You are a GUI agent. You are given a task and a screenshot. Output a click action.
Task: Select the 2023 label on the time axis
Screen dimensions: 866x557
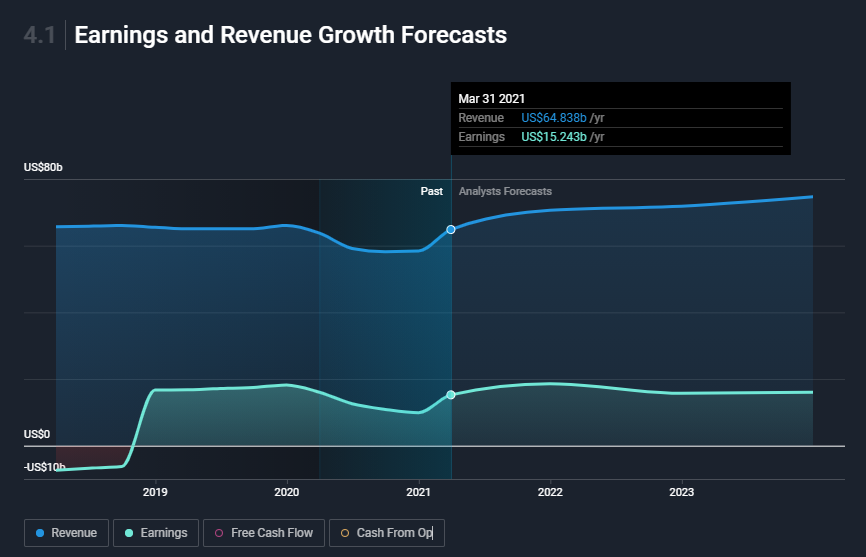[681, 492]
